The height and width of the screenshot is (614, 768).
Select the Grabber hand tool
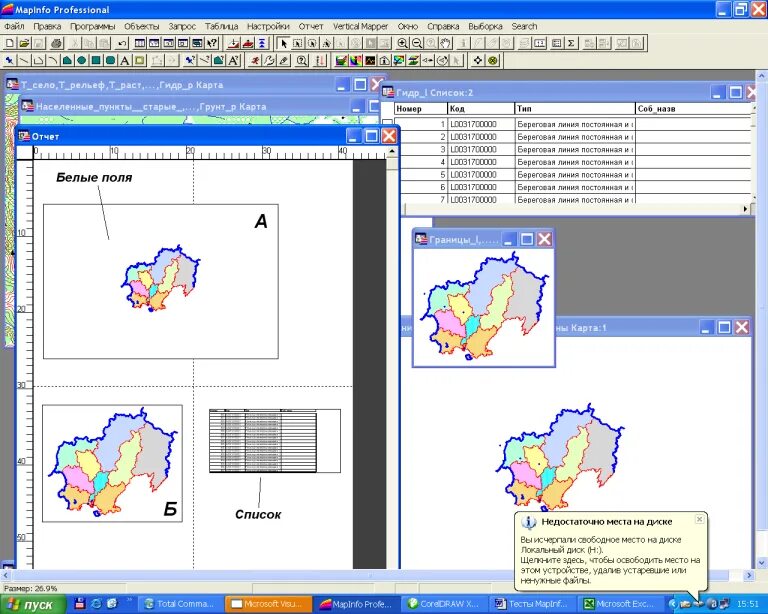(445, 43)
